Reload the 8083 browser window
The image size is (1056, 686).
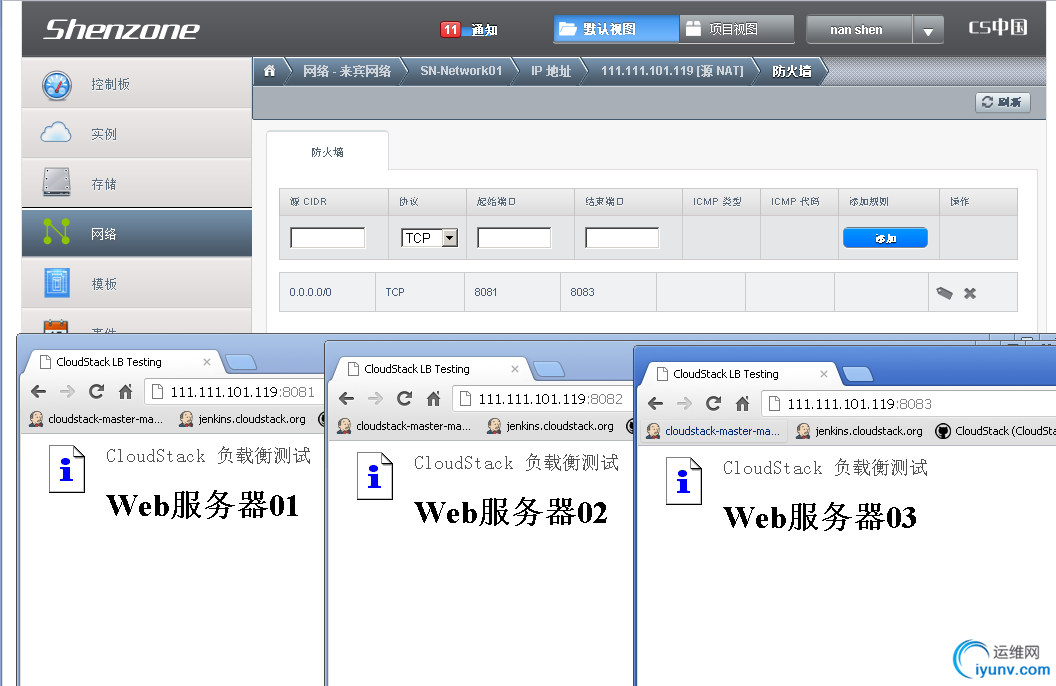click(x=713, y=403)
